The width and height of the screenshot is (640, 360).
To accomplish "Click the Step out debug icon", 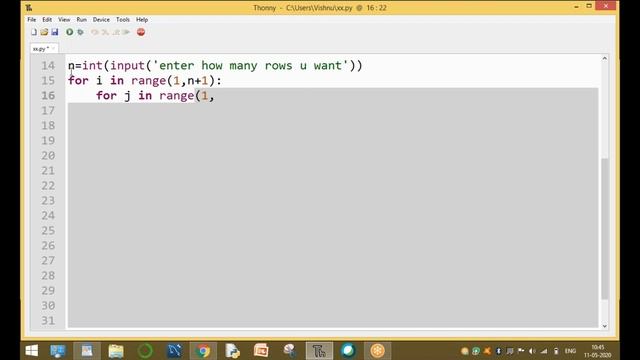I will (116, 32).
